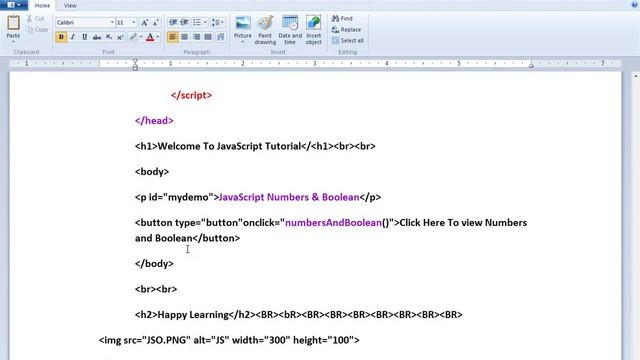The image size is (640, 360).
Task: Click the right indent marker on ruler
Action: (x=531, y=65)
